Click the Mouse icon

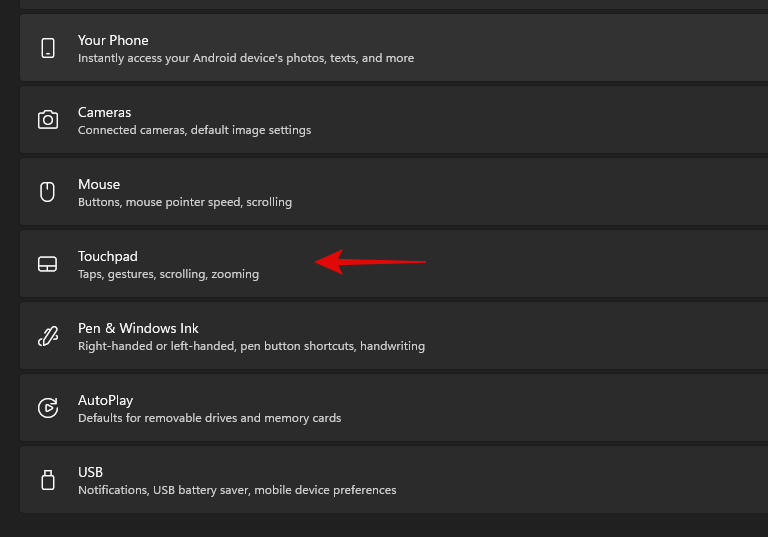click(x=47, y=192)
